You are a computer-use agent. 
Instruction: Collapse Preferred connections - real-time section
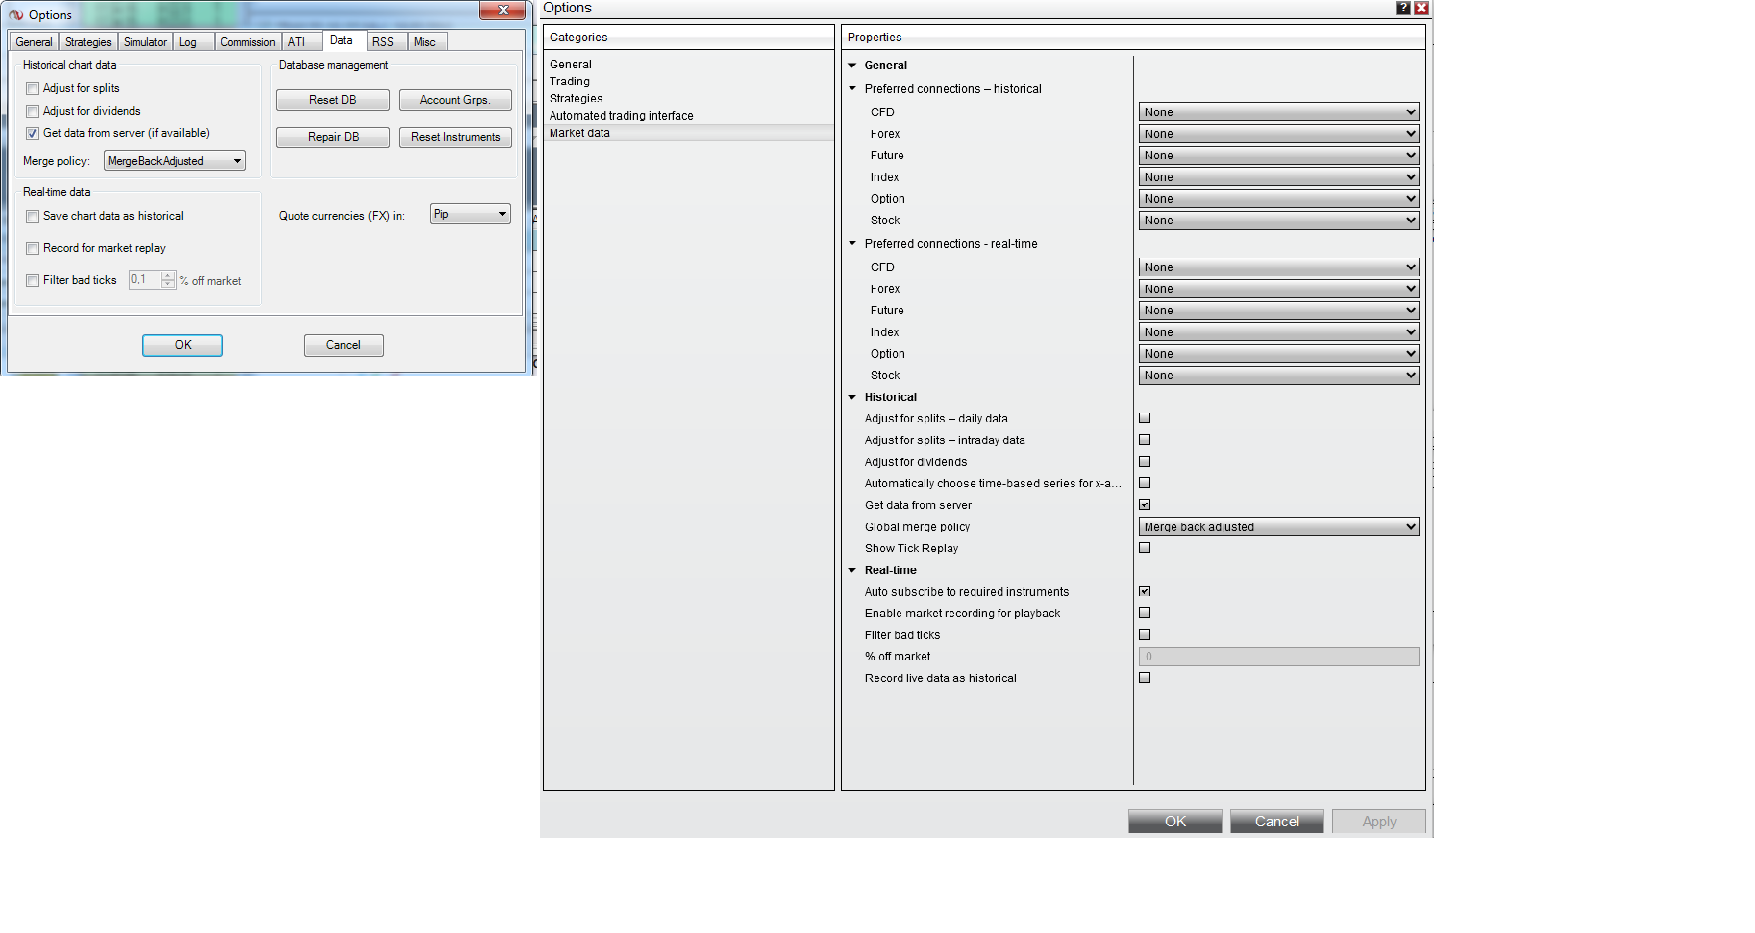[x=852, y=244]
